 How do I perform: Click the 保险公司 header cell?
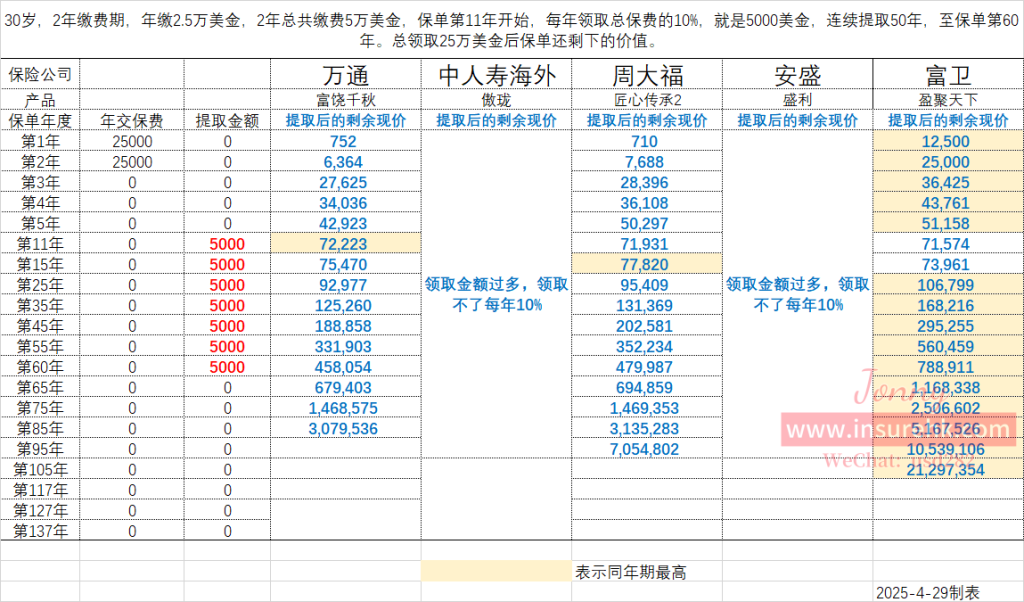[x=40, y=75]
